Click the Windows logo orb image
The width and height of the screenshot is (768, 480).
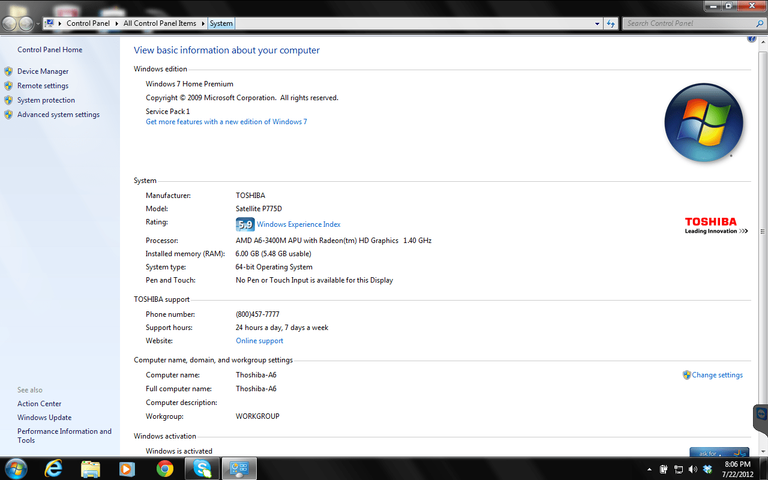703,122
